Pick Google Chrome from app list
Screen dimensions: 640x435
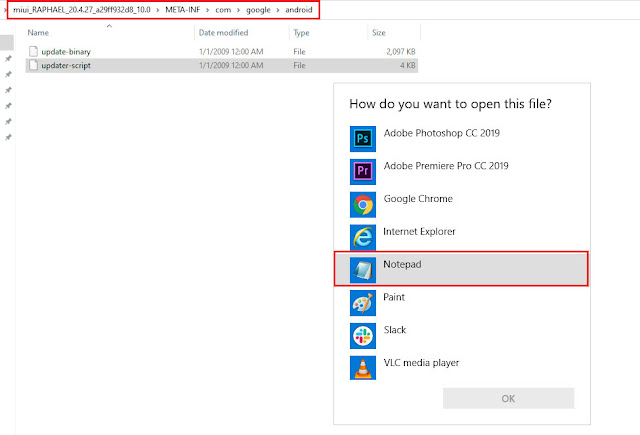[418, 199]
